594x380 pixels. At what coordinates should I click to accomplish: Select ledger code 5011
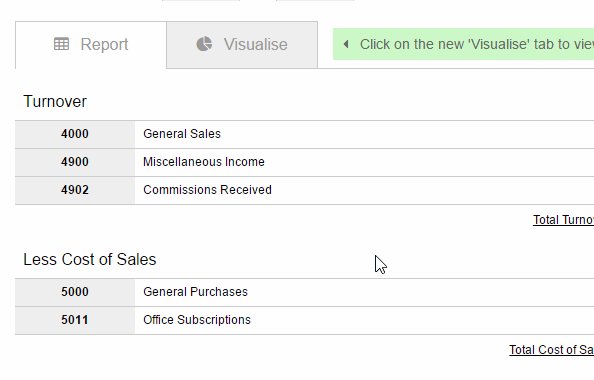(x=75, y=320)
